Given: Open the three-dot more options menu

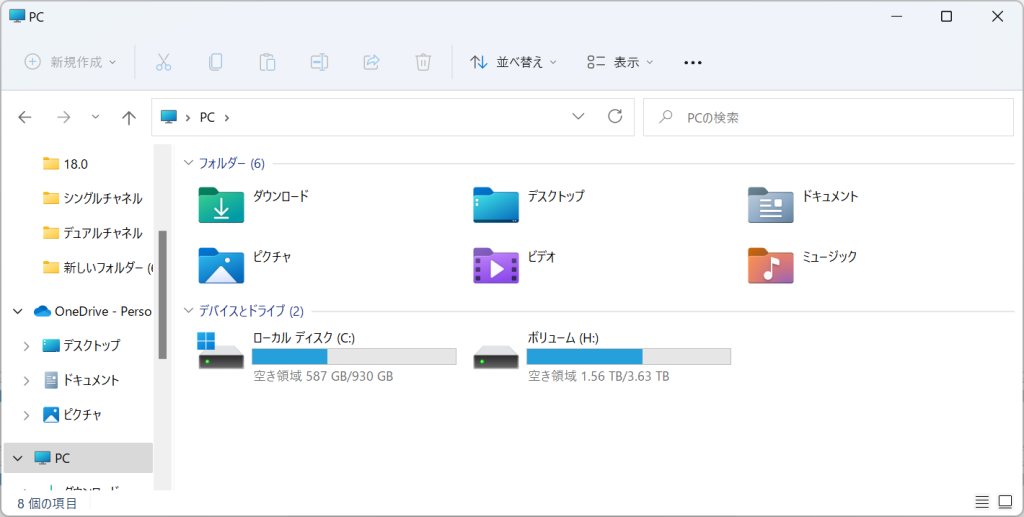Looking at the screenshot, I should point(692,62).
